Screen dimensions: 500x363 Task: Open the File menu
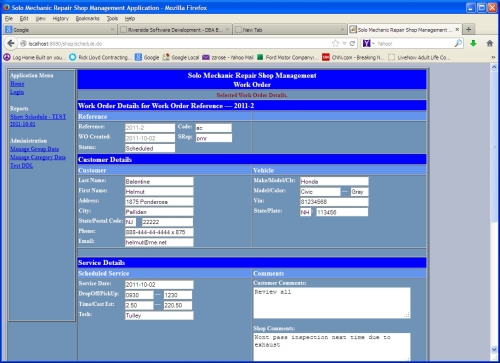[x=9, y=18]
